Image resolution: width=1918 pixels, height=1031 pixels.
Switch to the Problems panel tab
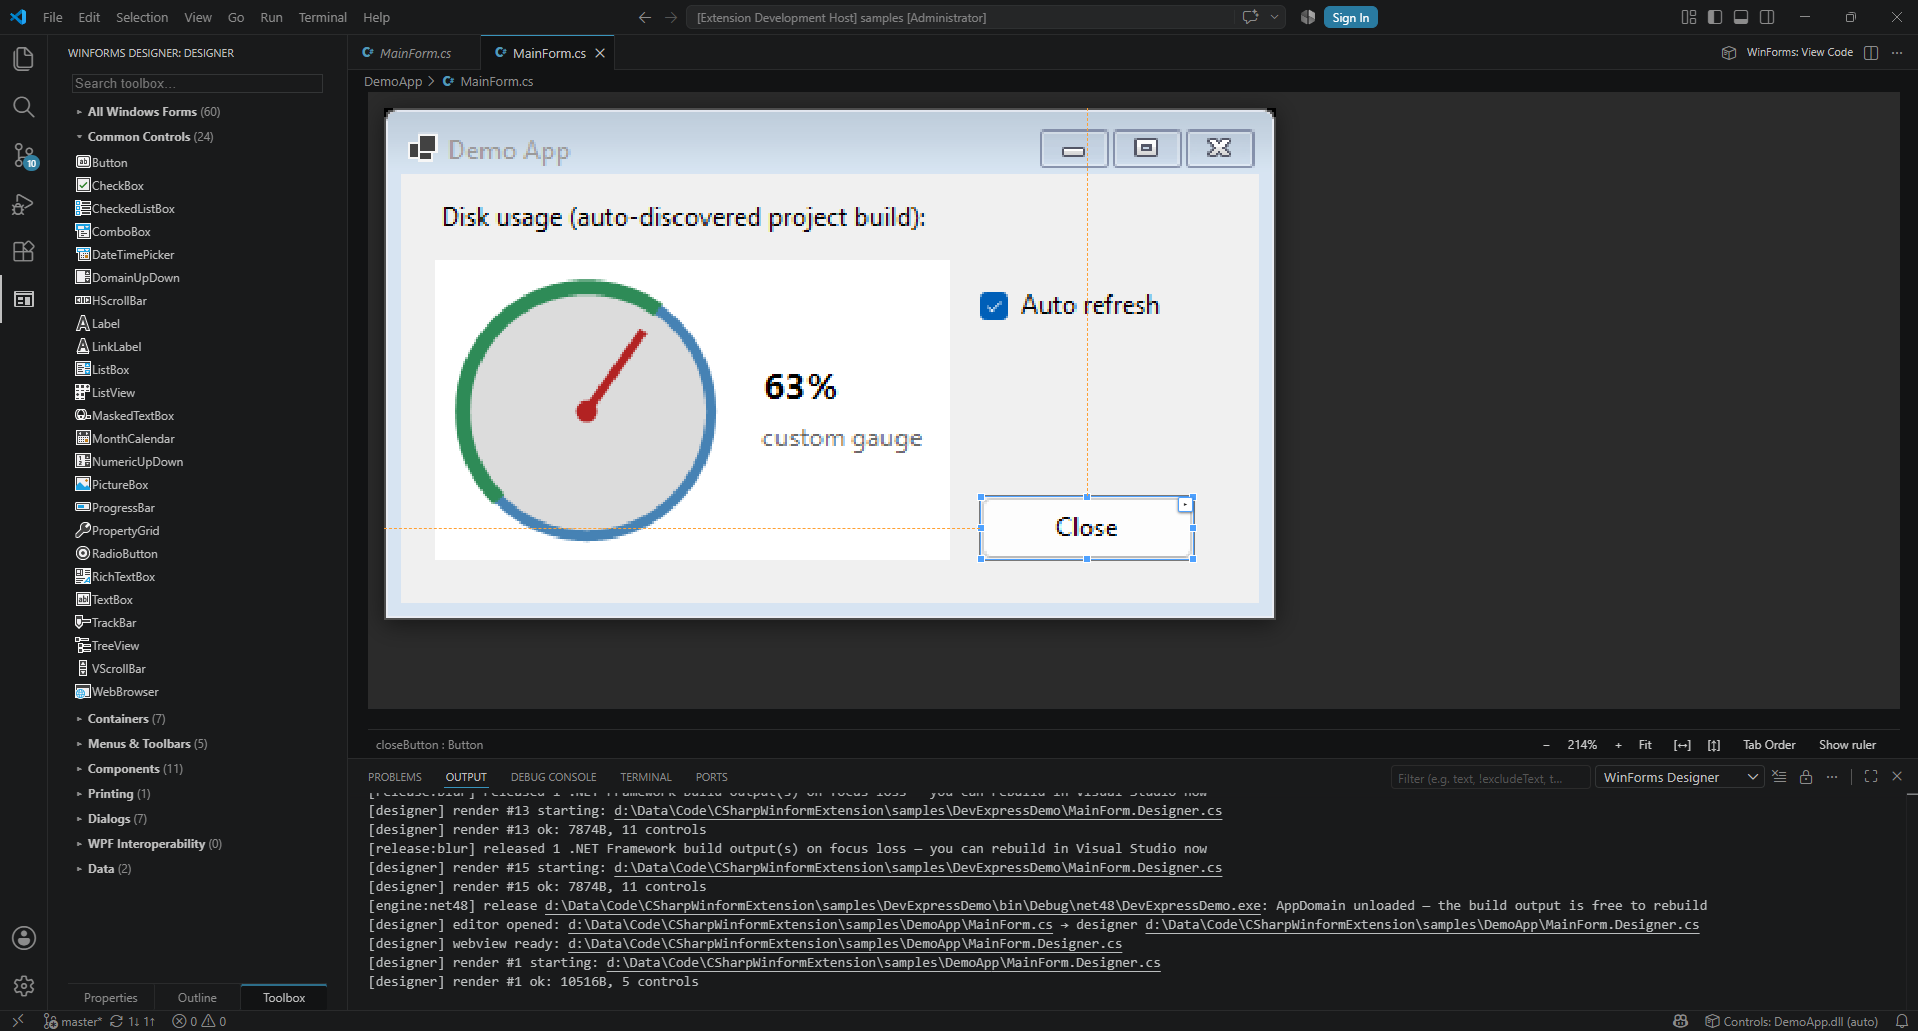395,777
